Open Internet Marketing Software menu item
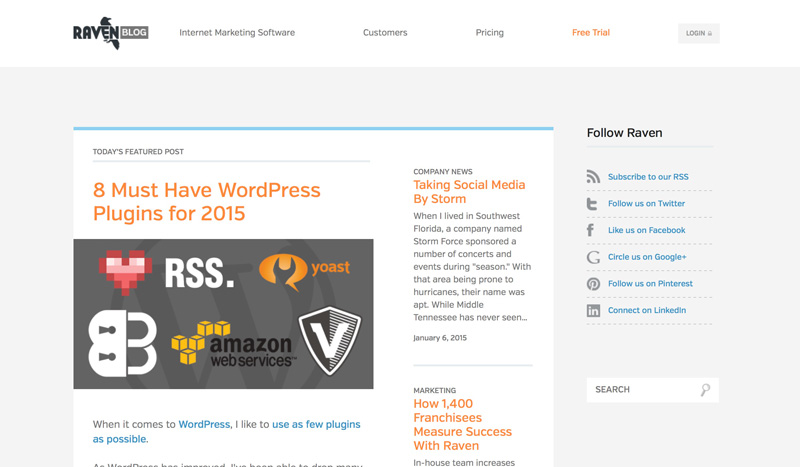 point(237,33)
